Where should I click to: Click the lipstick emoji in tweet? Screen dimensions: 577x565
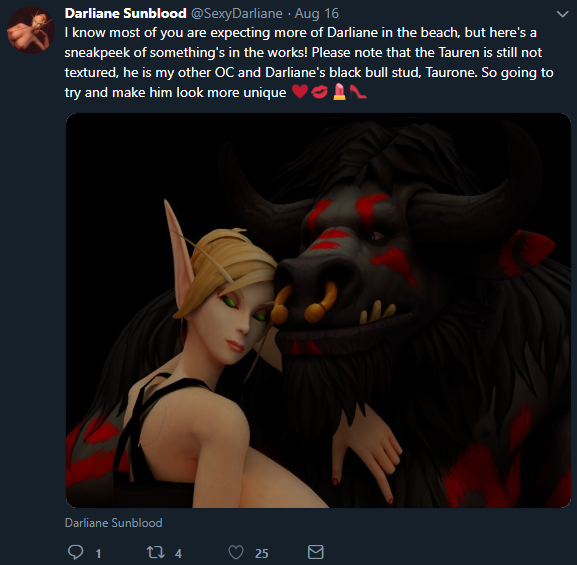click(x=339, y=92)
